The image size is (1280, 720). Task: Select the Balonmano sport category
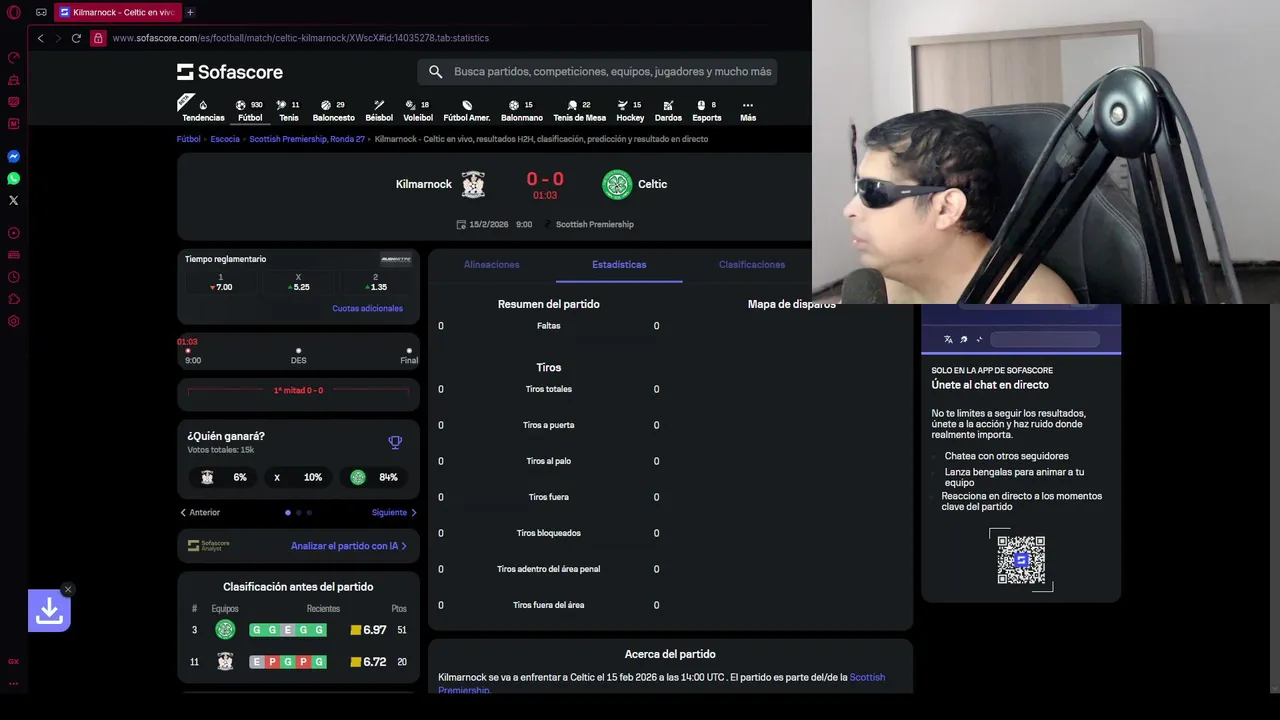[x=522, y=110]
